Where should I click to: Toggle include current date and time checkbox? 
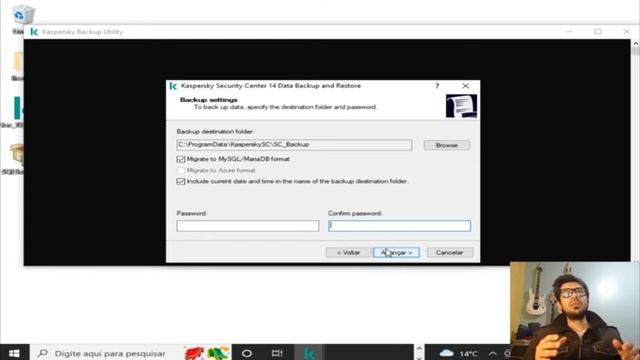tap(181, 181)
